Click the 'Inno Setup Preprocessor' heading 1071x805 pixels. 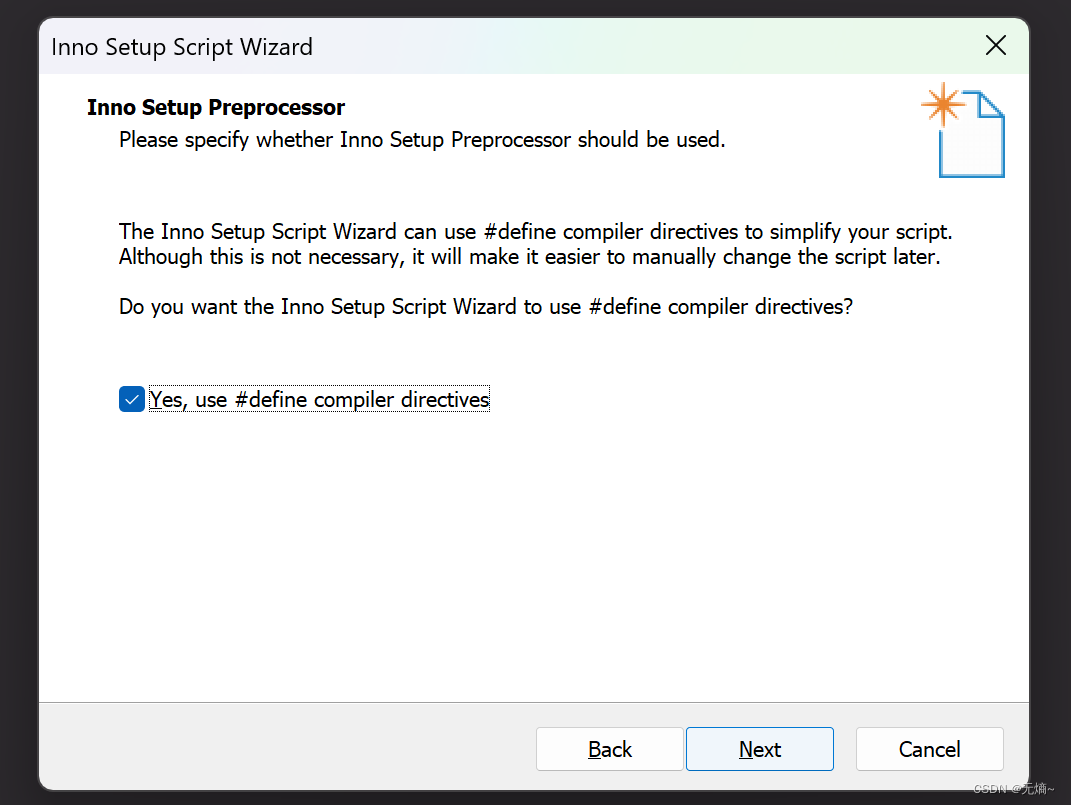[215, 107]
